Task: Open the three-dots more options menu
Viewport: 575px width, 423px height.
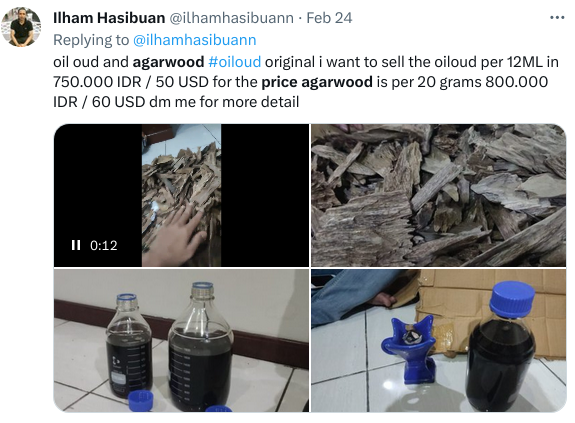Action: [x=557, y=18]
